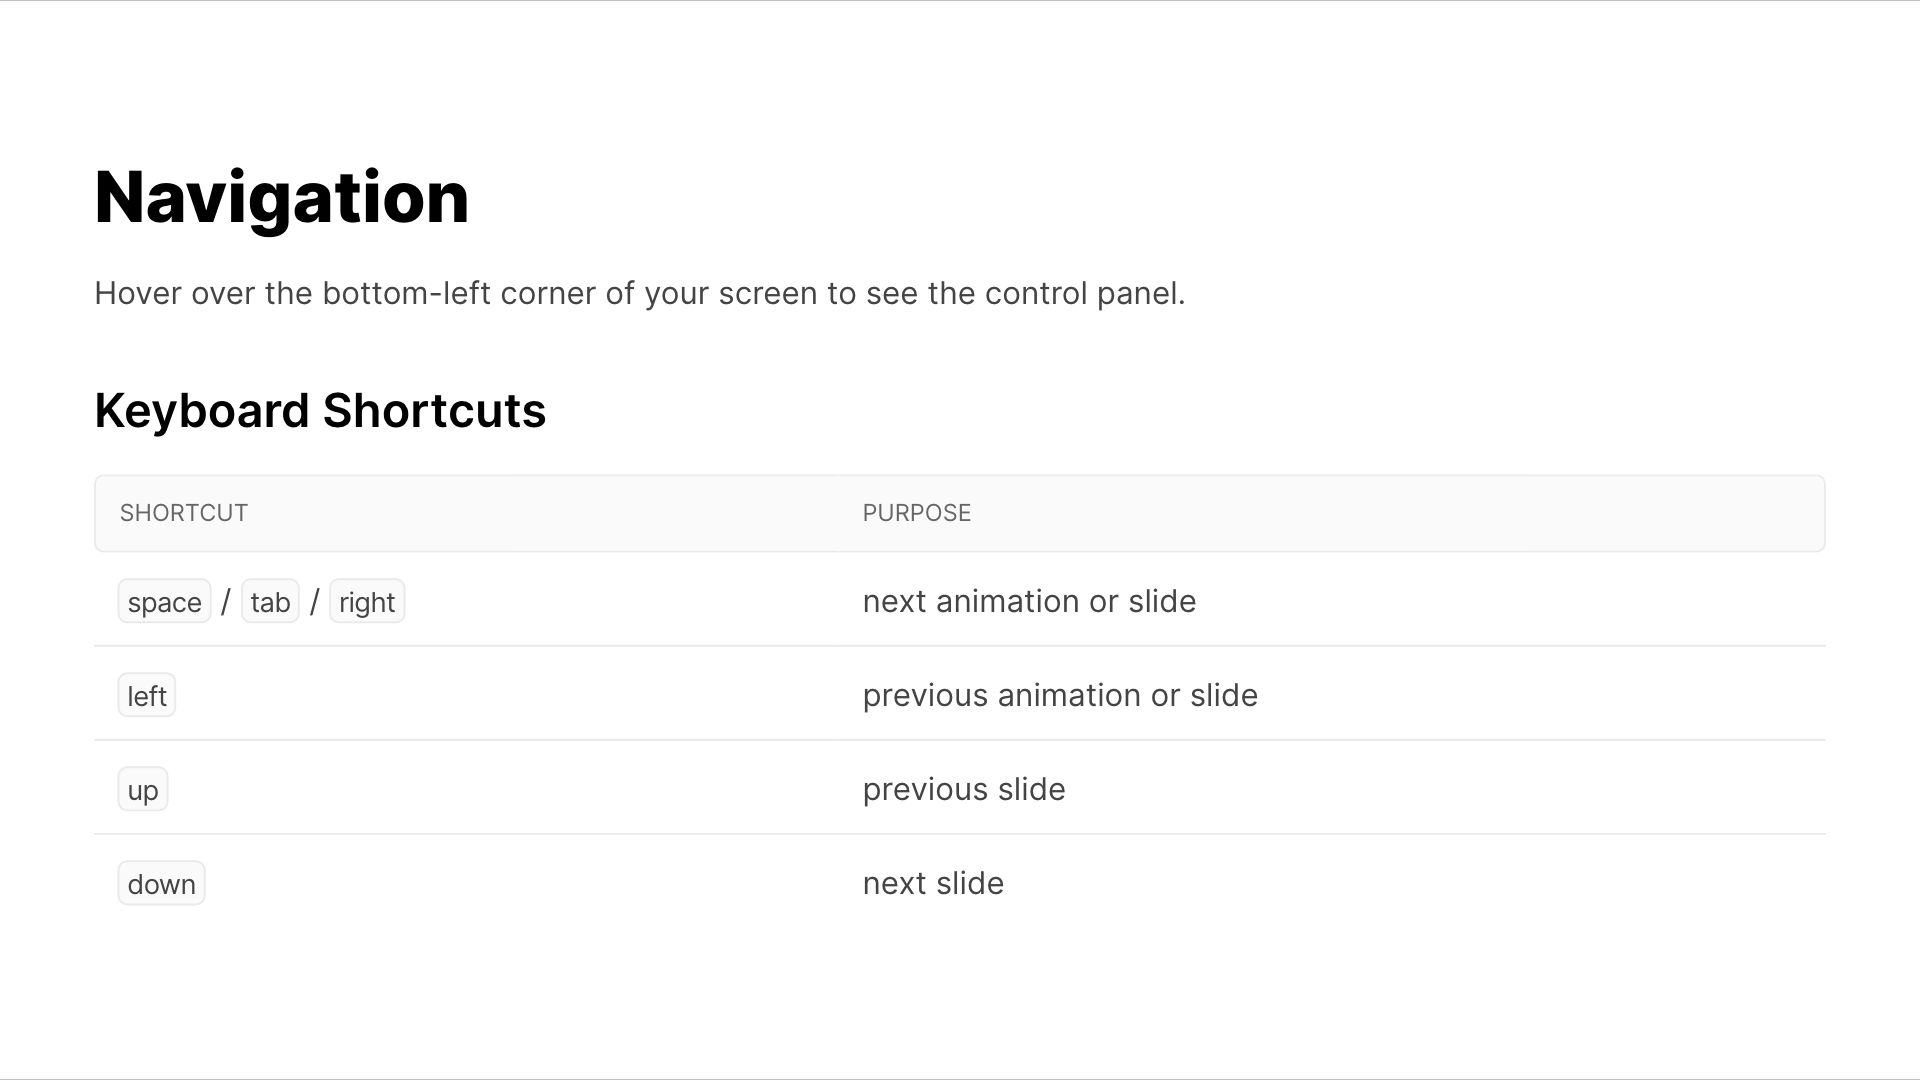Click the Navigation heading
Screen dimensions: 1920x1080
[281, 195]
